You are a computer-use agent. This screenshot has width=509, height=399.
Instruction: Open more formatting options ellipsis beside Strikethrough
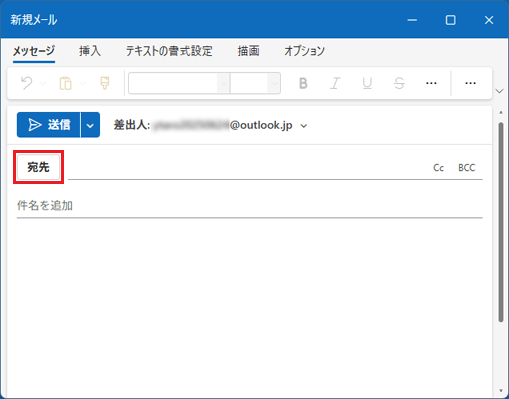tap(431, 83)
